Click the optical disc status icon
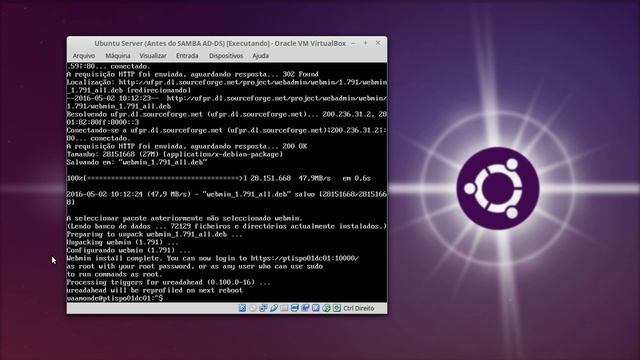 point(253,308)
